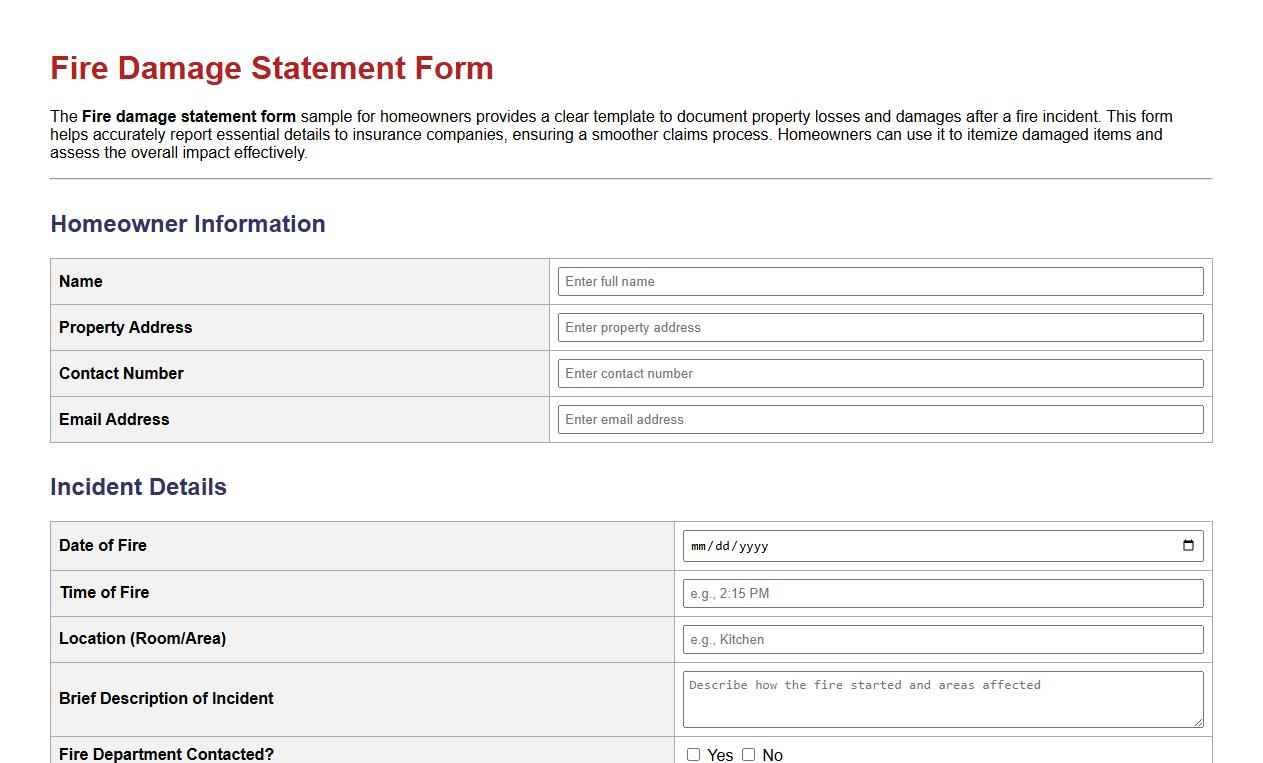Click the Date of Fire row label

pos(102,546)
